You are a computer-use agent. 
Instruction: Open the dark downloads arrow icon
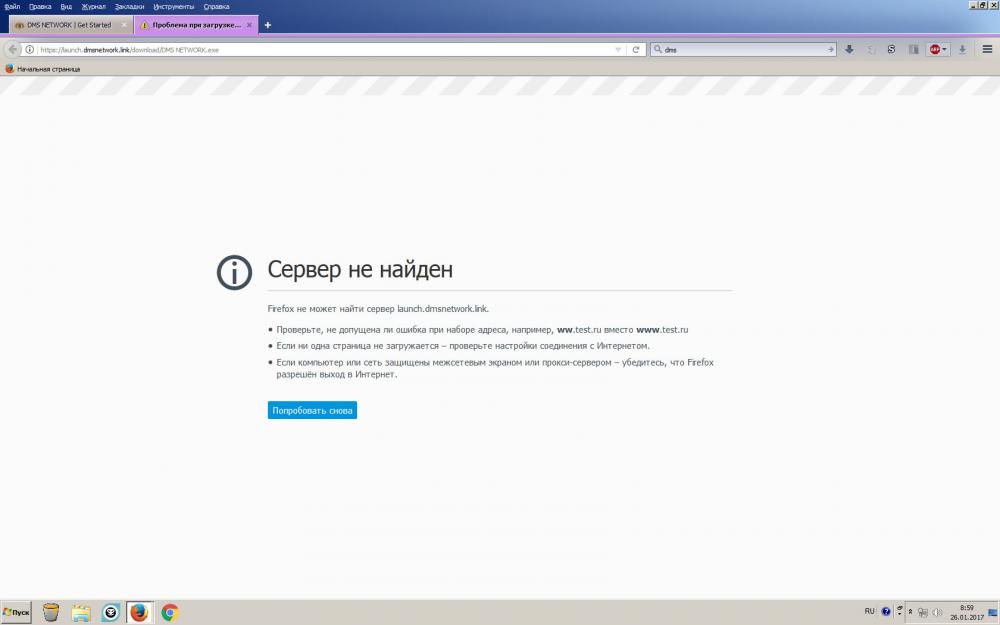click(x=849, y=49)
